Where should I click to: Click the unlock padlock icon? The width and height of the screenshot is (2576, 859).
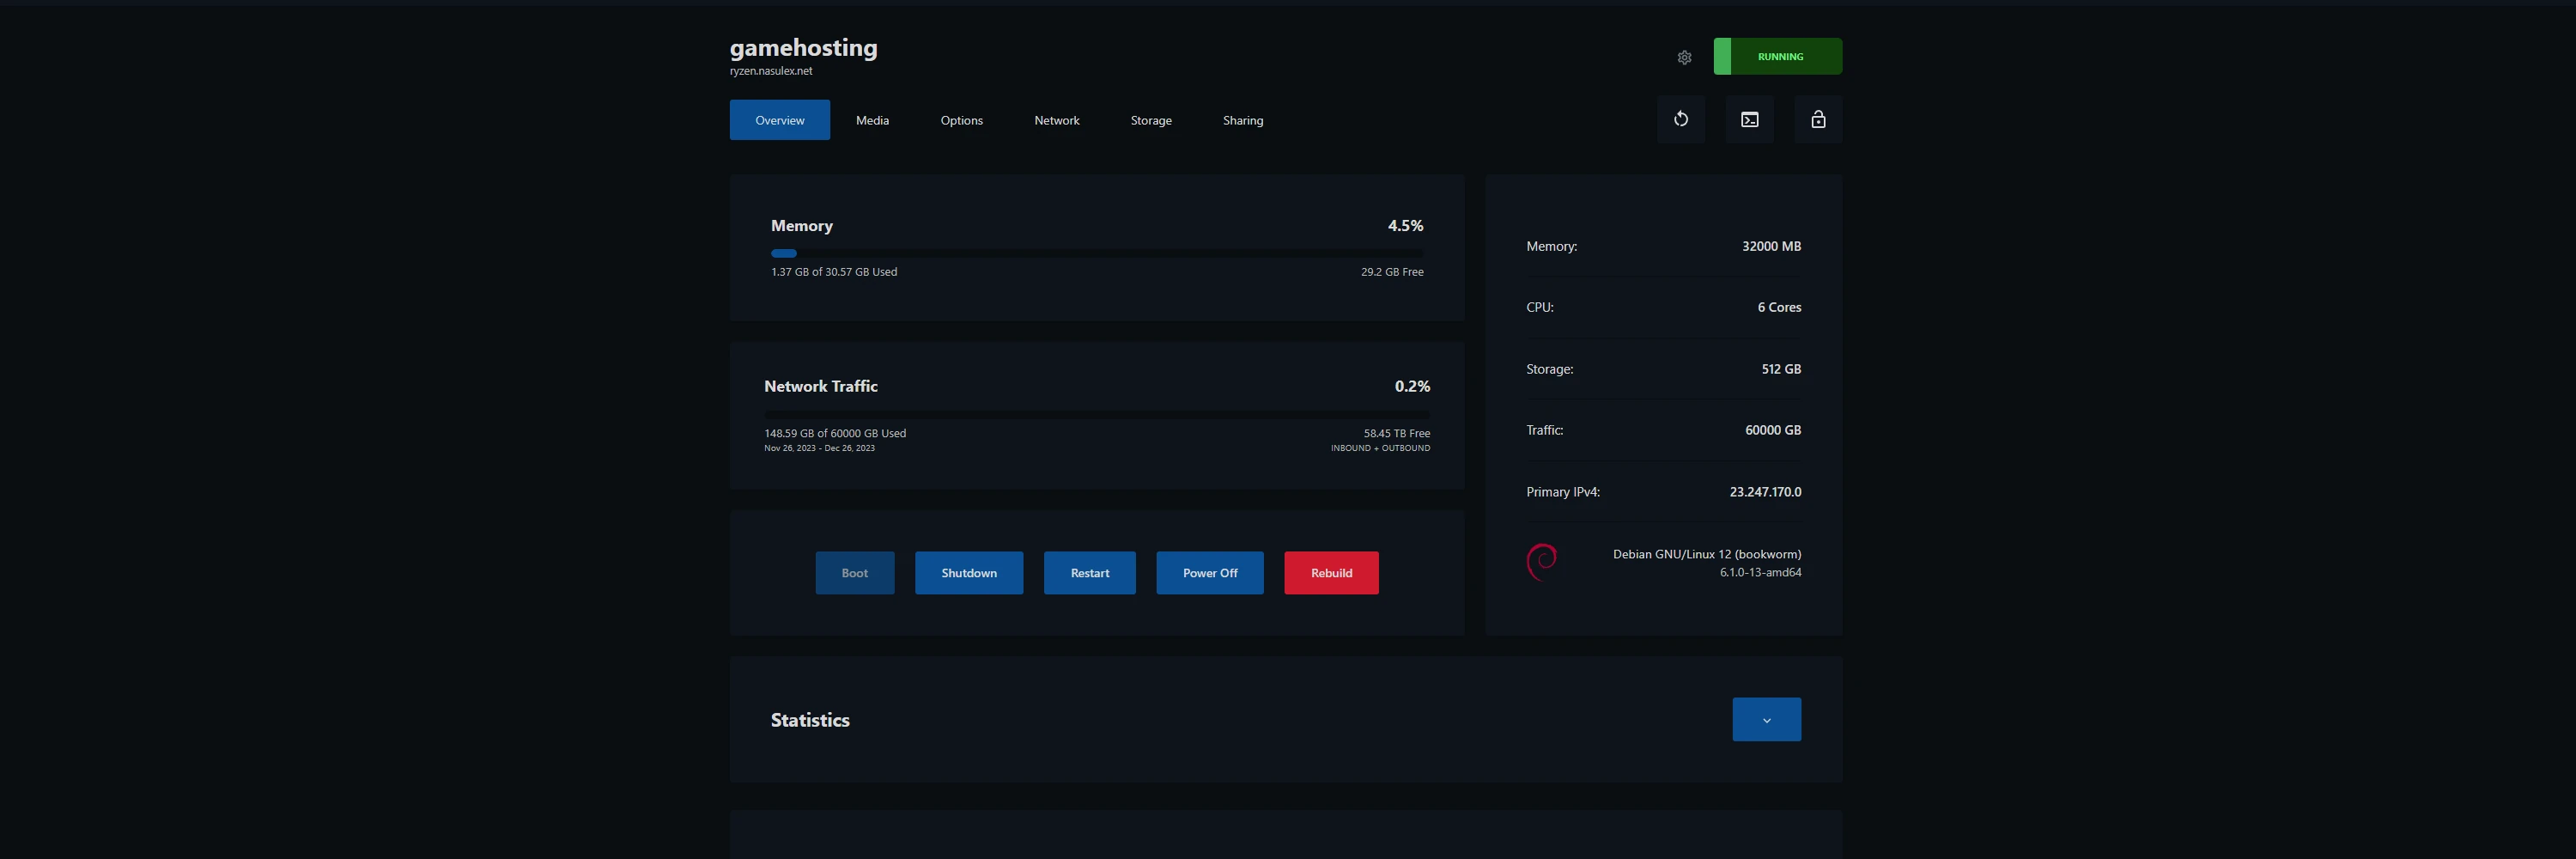[x=1818, y=119]
